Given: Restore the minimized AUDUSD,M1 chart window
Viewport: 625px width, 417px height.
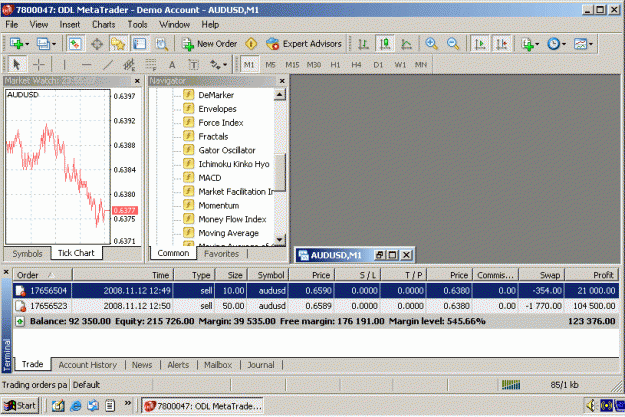Looking at the screenshot, I should click(380, 255).
